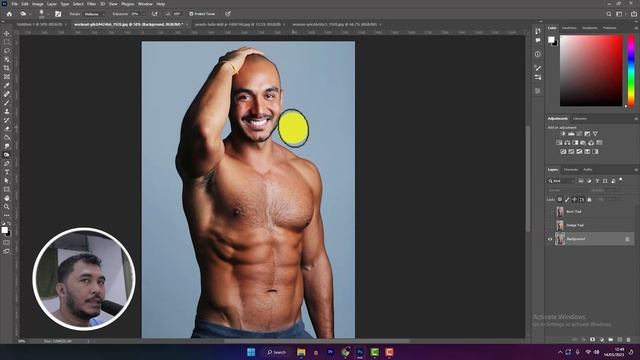Select the Hand tool
The height and width of the screenshot is (360, 640).
7,198
